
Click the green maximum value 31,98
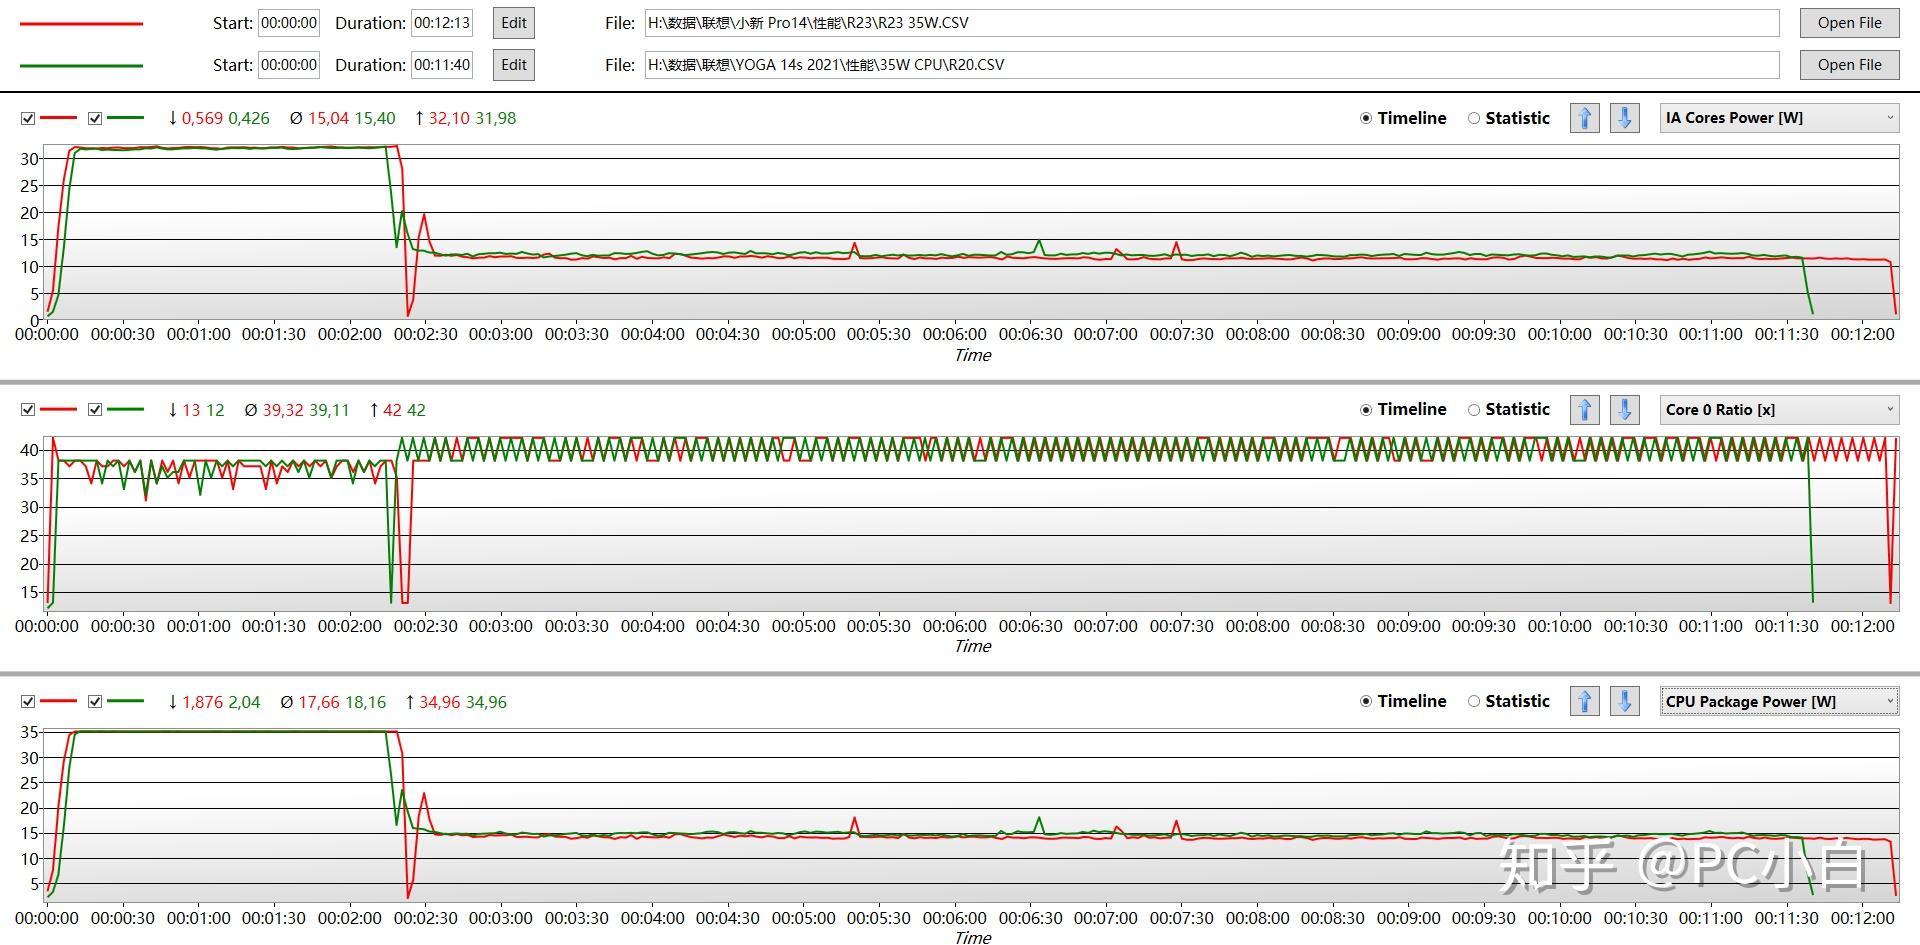496,118
